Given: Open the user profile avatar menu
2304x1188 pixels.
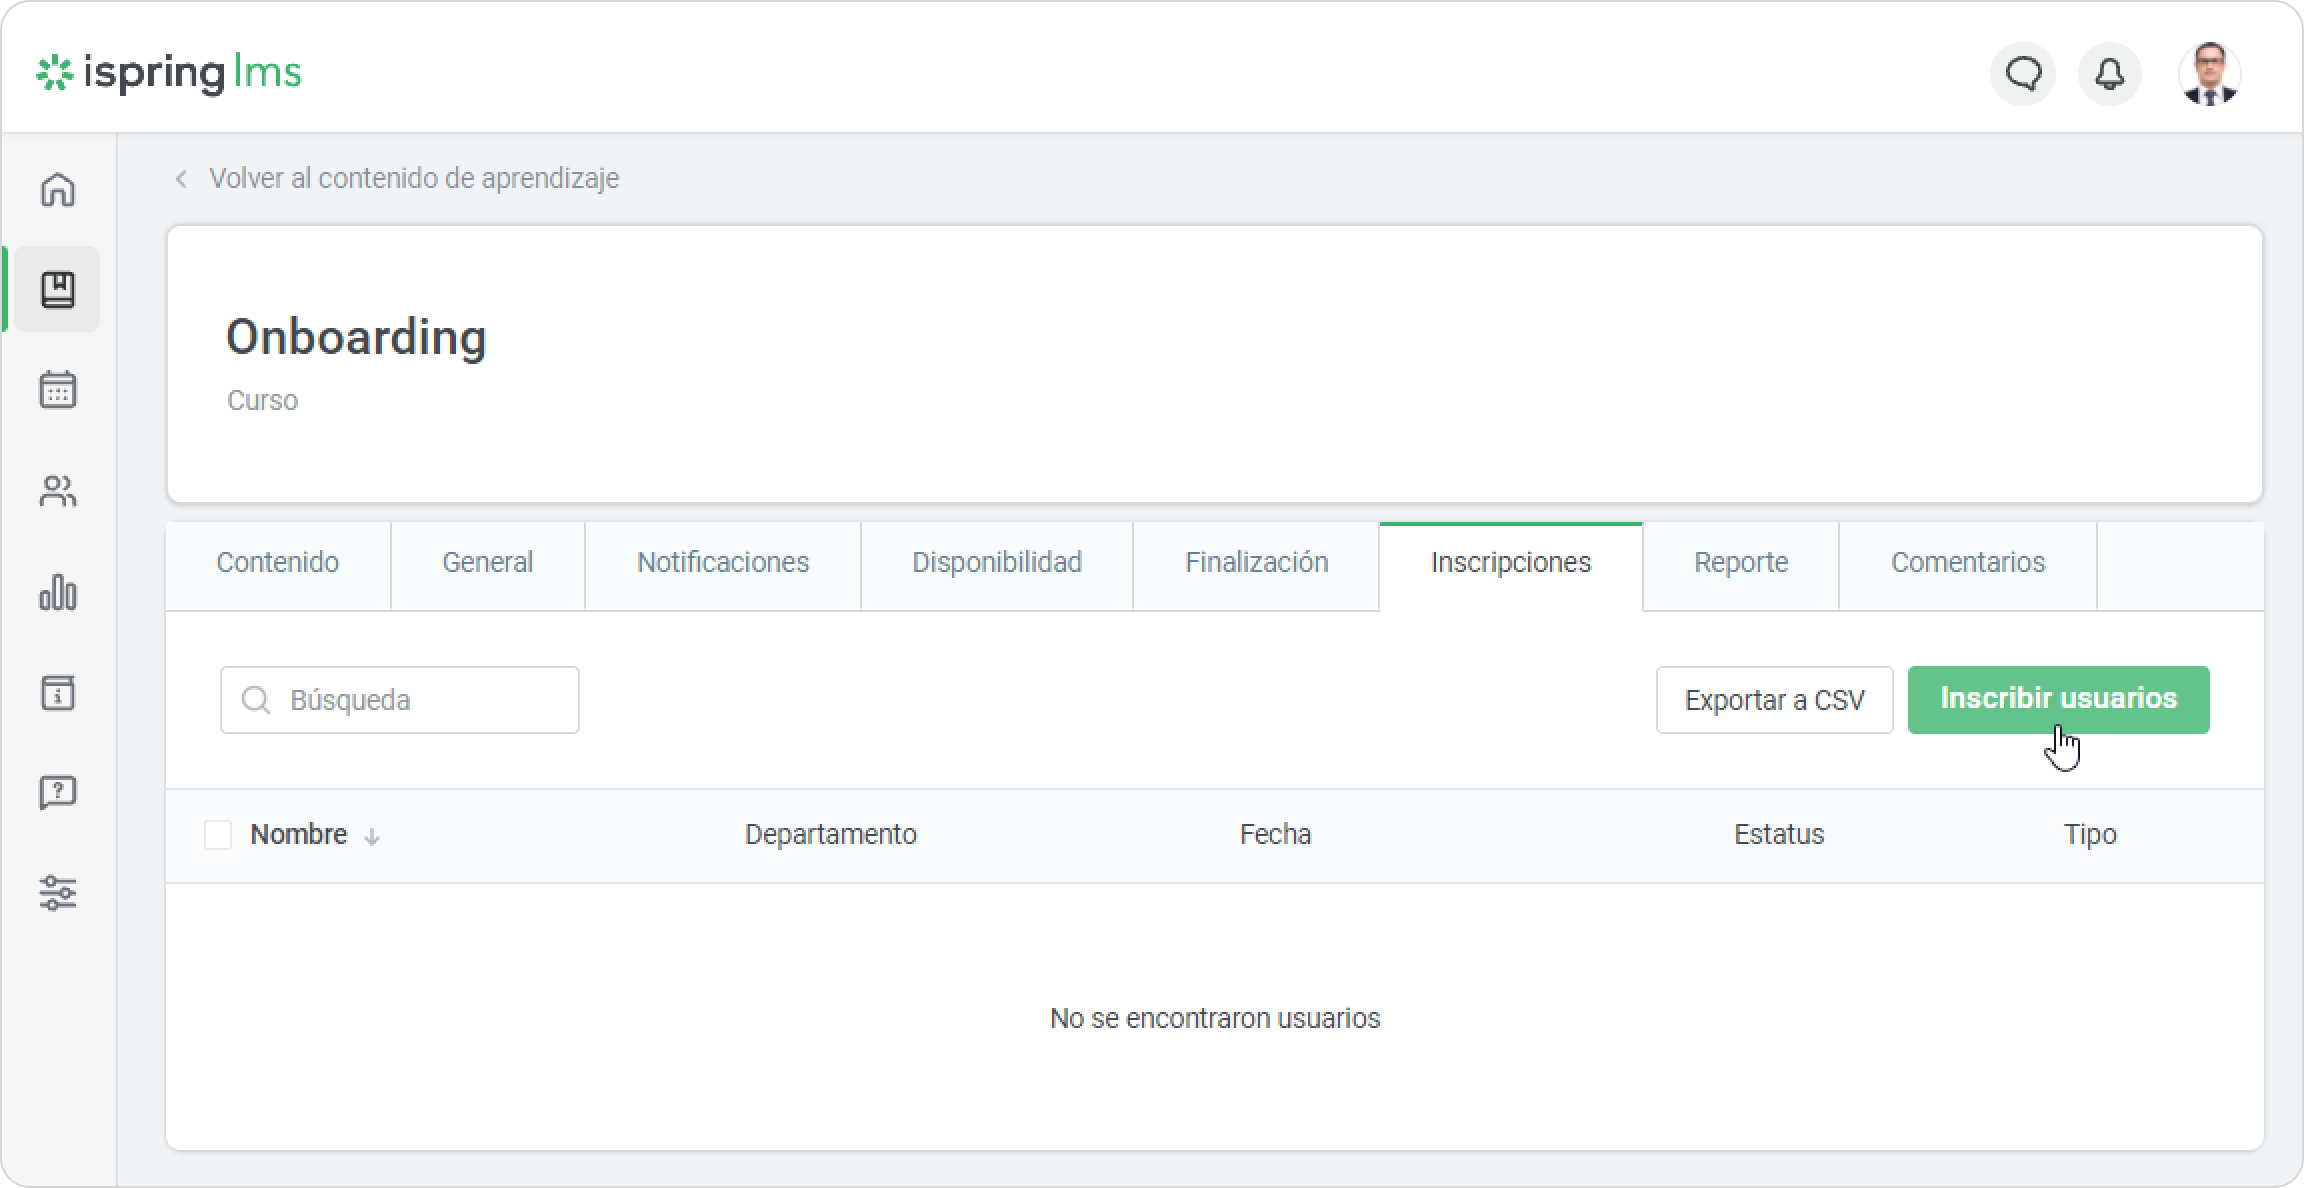Looking at the screenshot, I should [x=2209, y=74].
